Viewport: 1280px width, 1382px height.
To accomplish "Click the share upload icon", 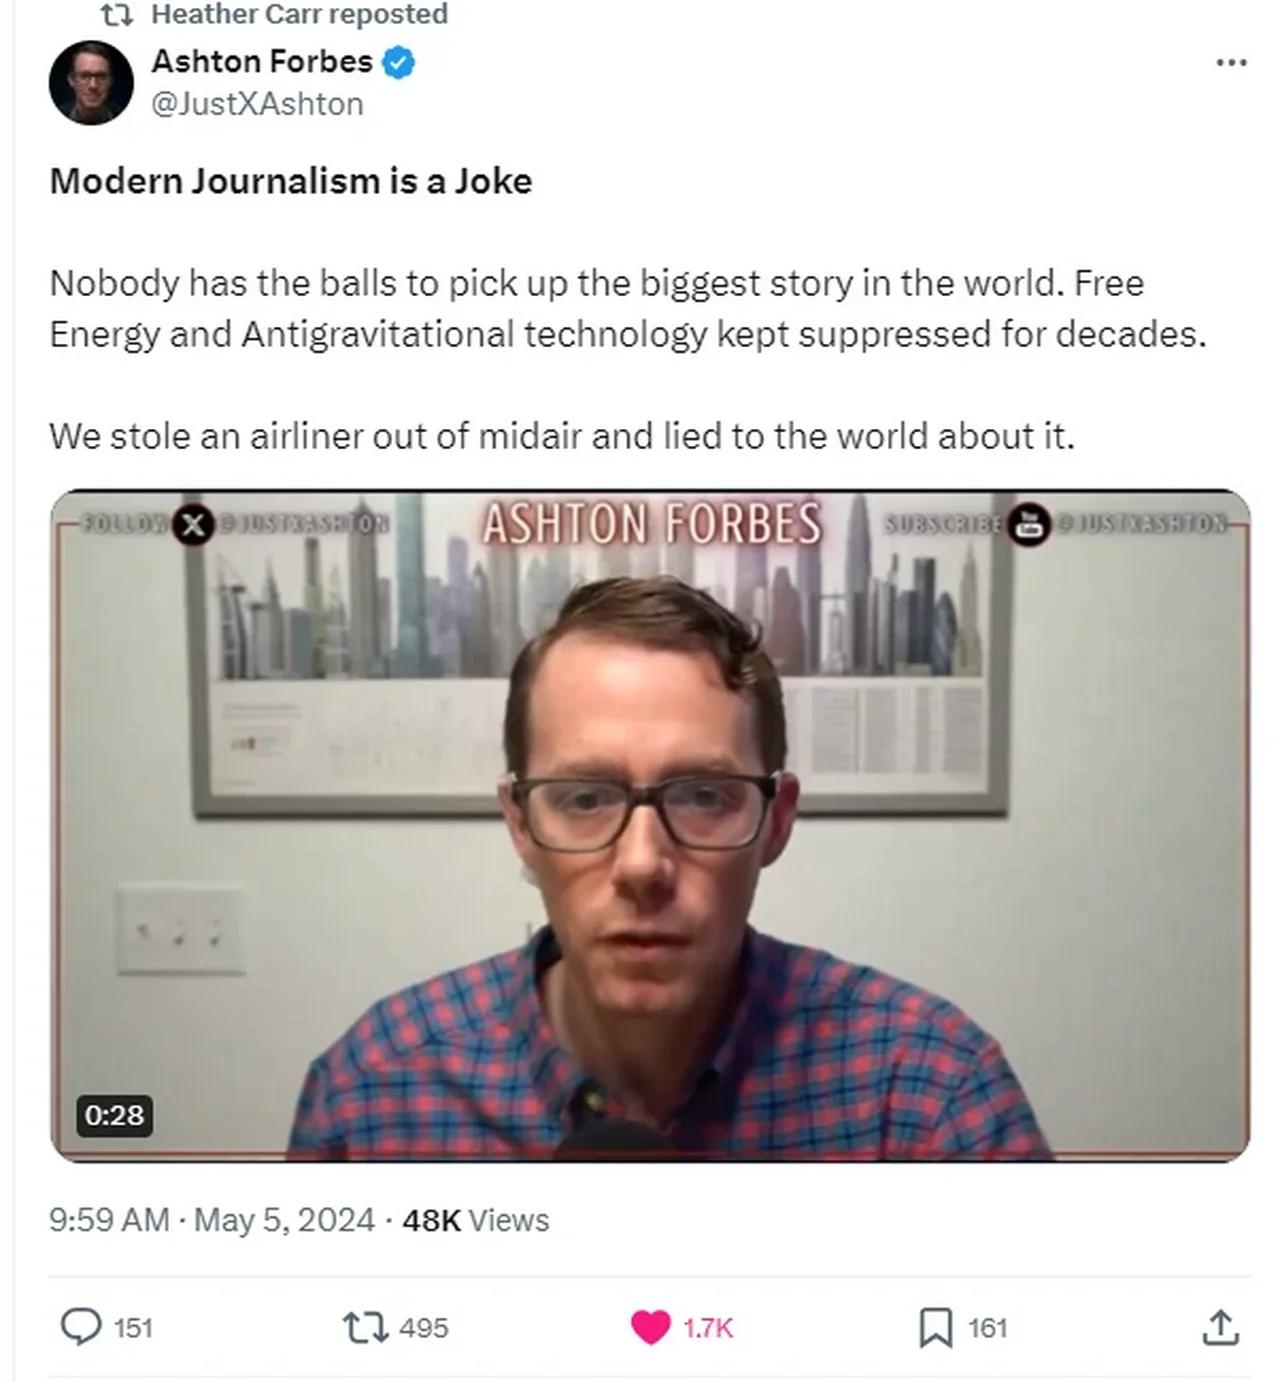I will coord(1220,1327).
